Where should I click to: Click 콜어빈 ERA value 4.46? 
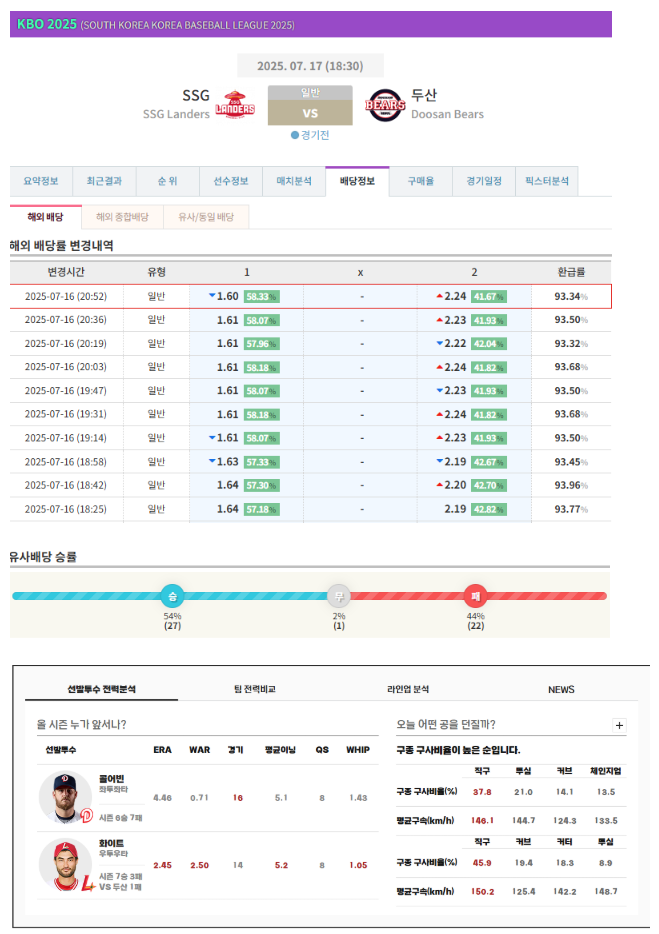point(162,798)
